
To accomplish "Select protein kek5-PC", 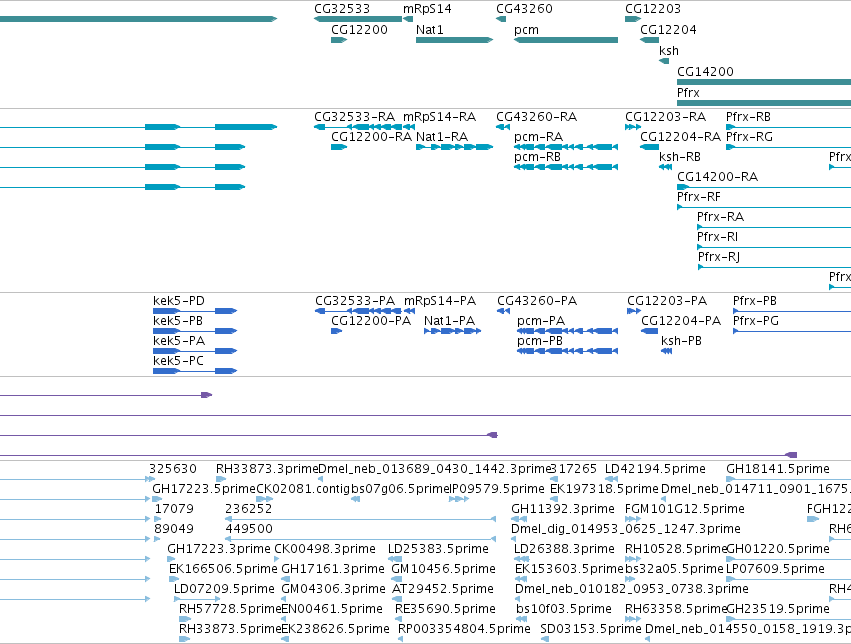I will [x=179, y=361].
